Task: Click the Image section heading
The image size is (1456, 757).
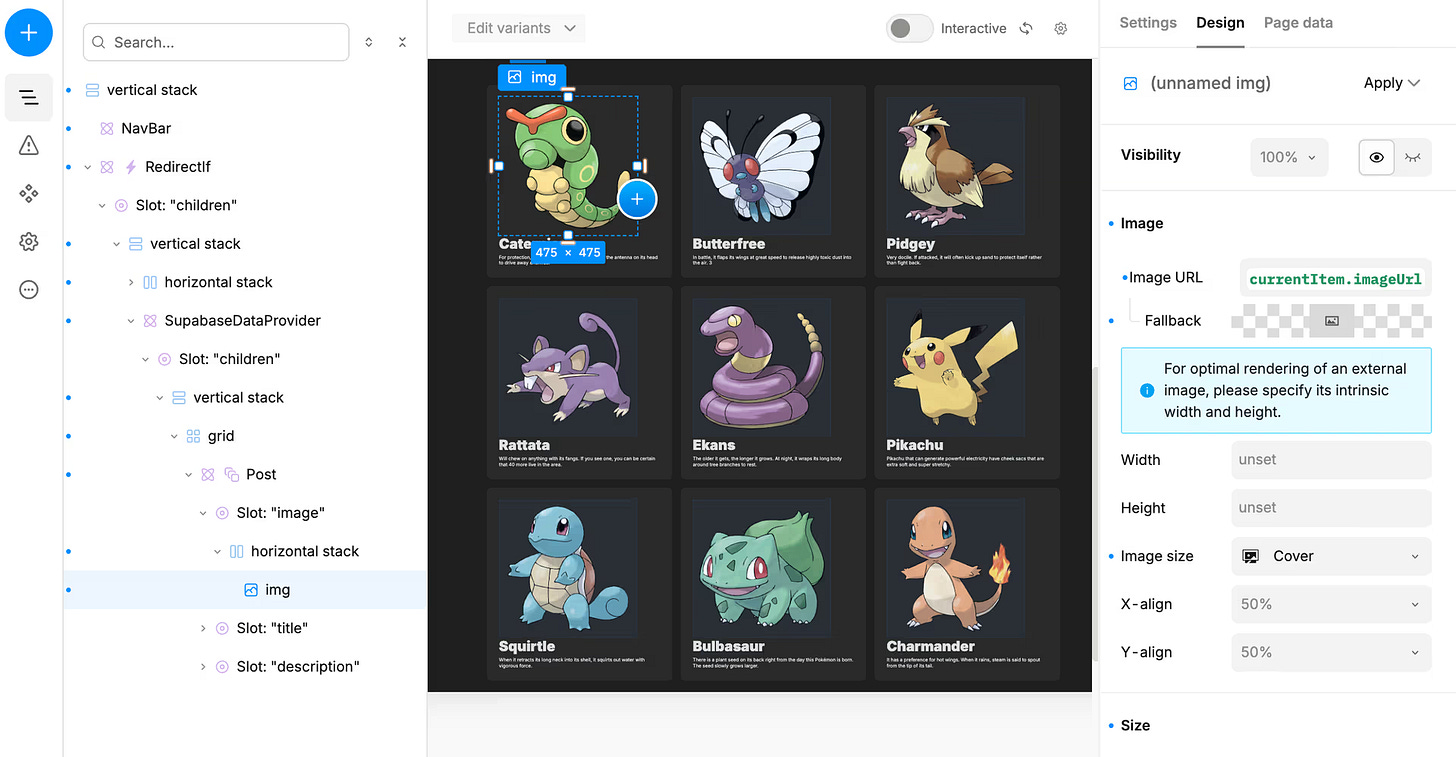Action: tap(1142, 224)
